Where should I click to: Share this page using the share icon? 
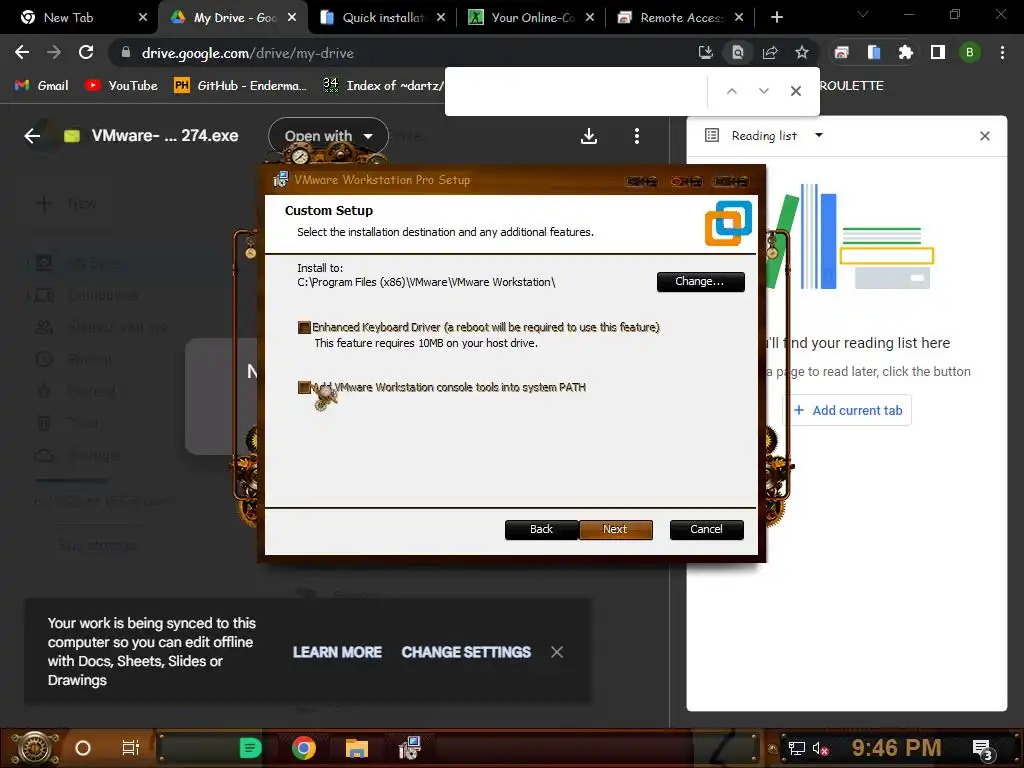click(x=770, y=53)
